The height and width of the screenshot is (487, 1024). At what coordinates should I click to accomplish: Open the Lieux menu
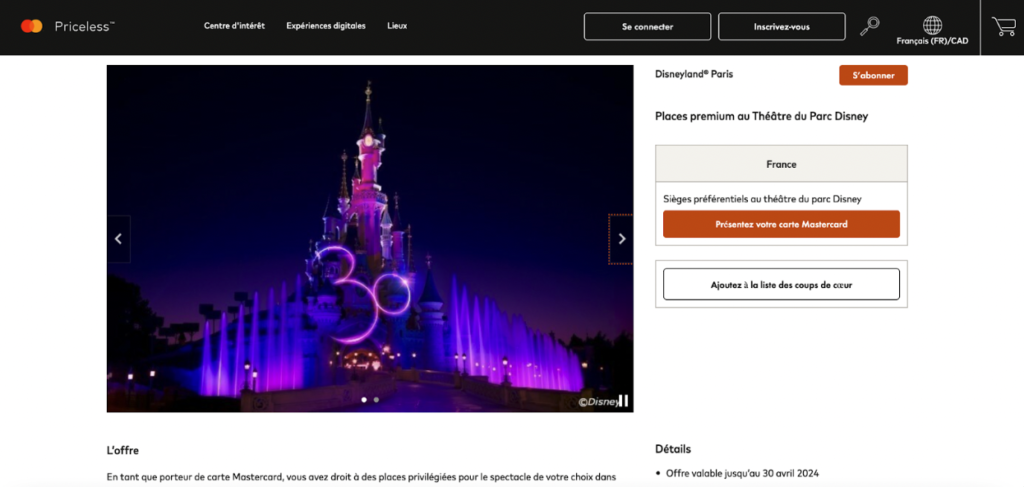click(x=397, y=26)
